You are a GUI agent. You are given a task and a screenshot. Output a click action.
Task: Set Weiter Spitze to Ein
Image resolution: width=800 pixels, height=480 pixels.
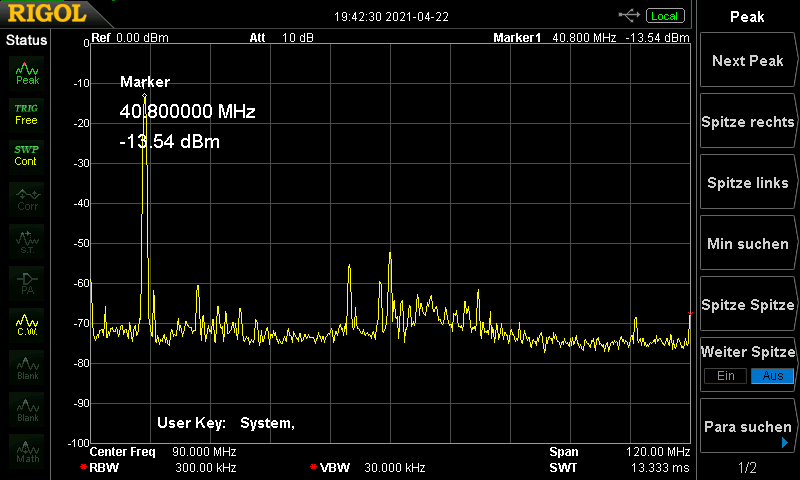(726, 376)
